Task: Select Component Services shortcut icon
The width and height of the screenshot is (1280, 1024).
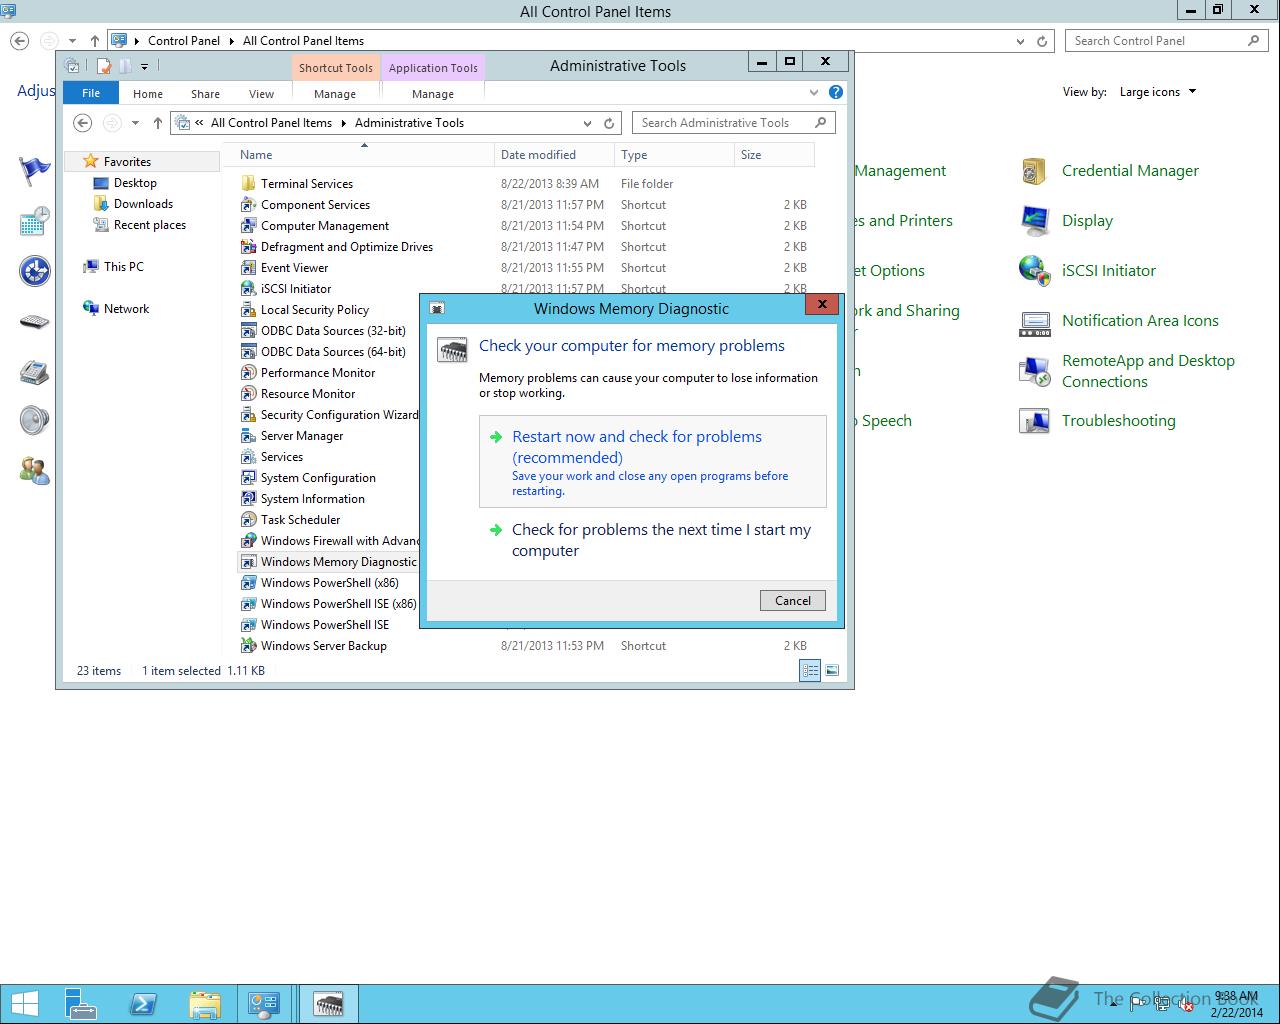Action: click(x=248, y=205)
